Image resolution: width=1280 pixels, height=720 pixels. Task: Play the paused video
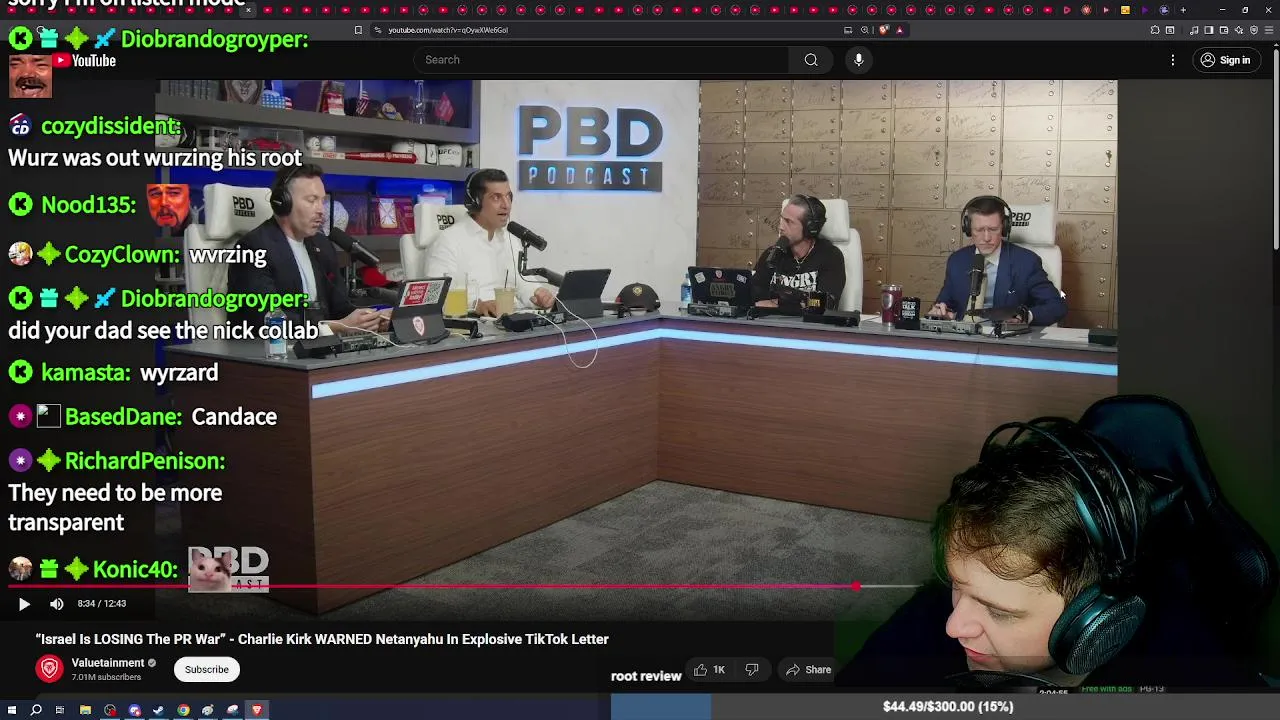(x=24, y=603)
